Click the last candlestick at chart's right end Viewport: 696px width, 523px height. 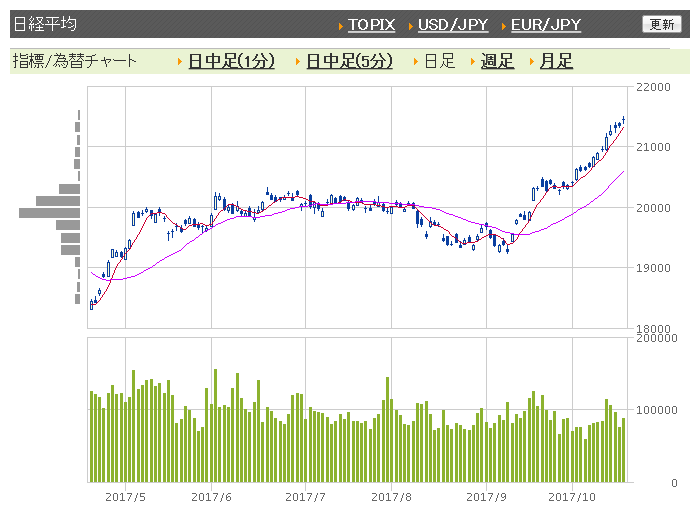pos(624,120)
